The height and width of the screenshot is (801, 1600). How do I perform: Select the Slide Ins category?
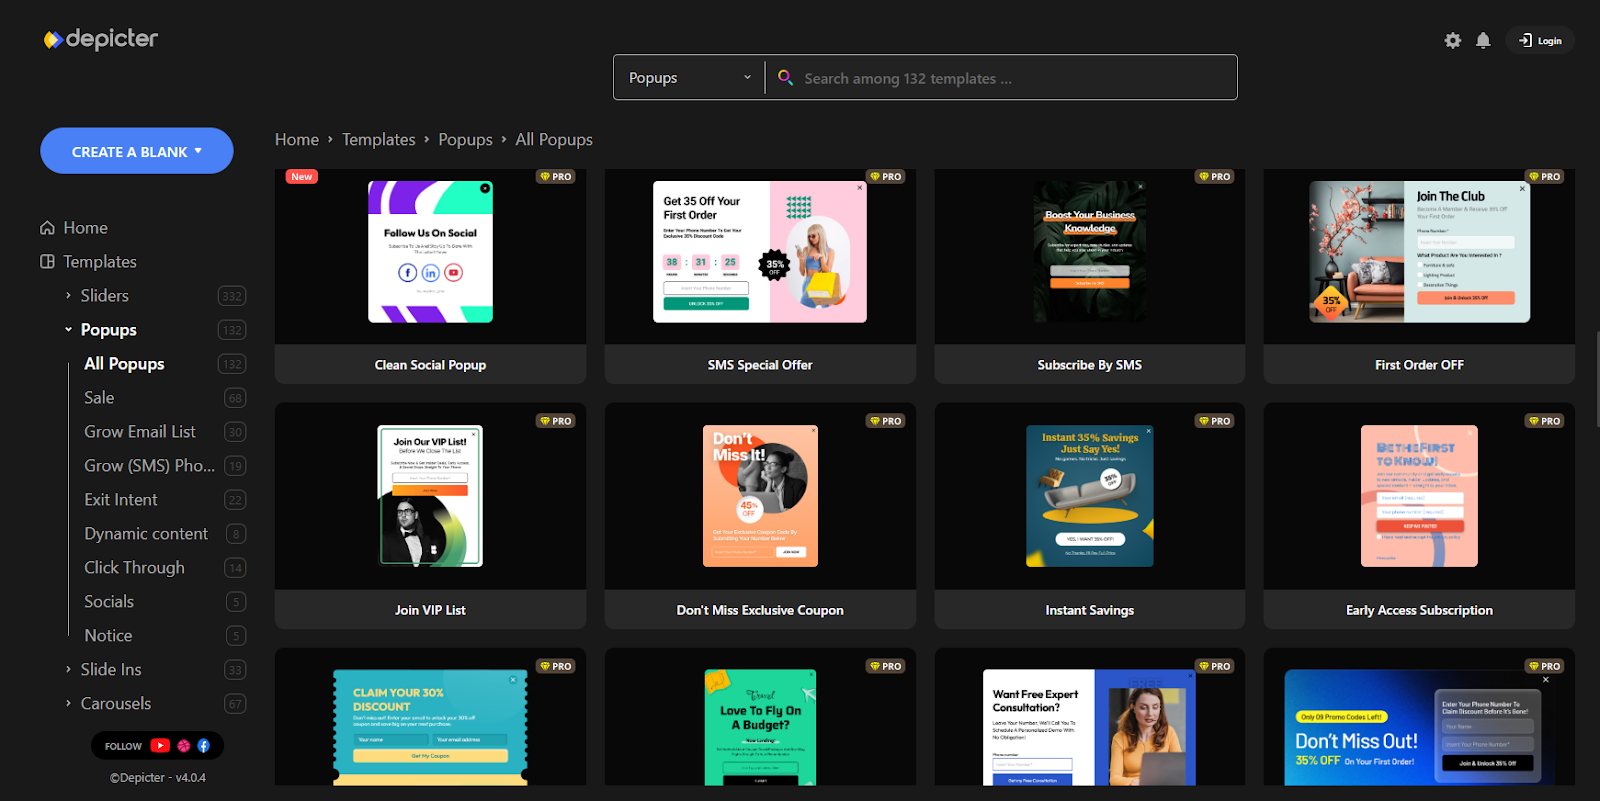[x=111, y=669]
